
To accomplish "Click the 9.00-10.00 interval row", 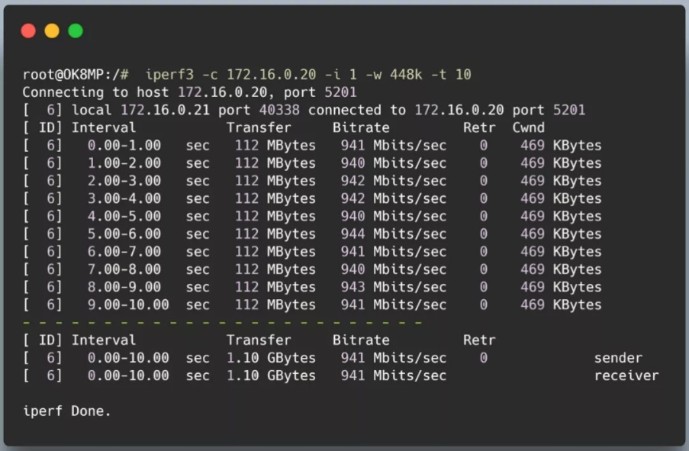I will pos(312,305).
